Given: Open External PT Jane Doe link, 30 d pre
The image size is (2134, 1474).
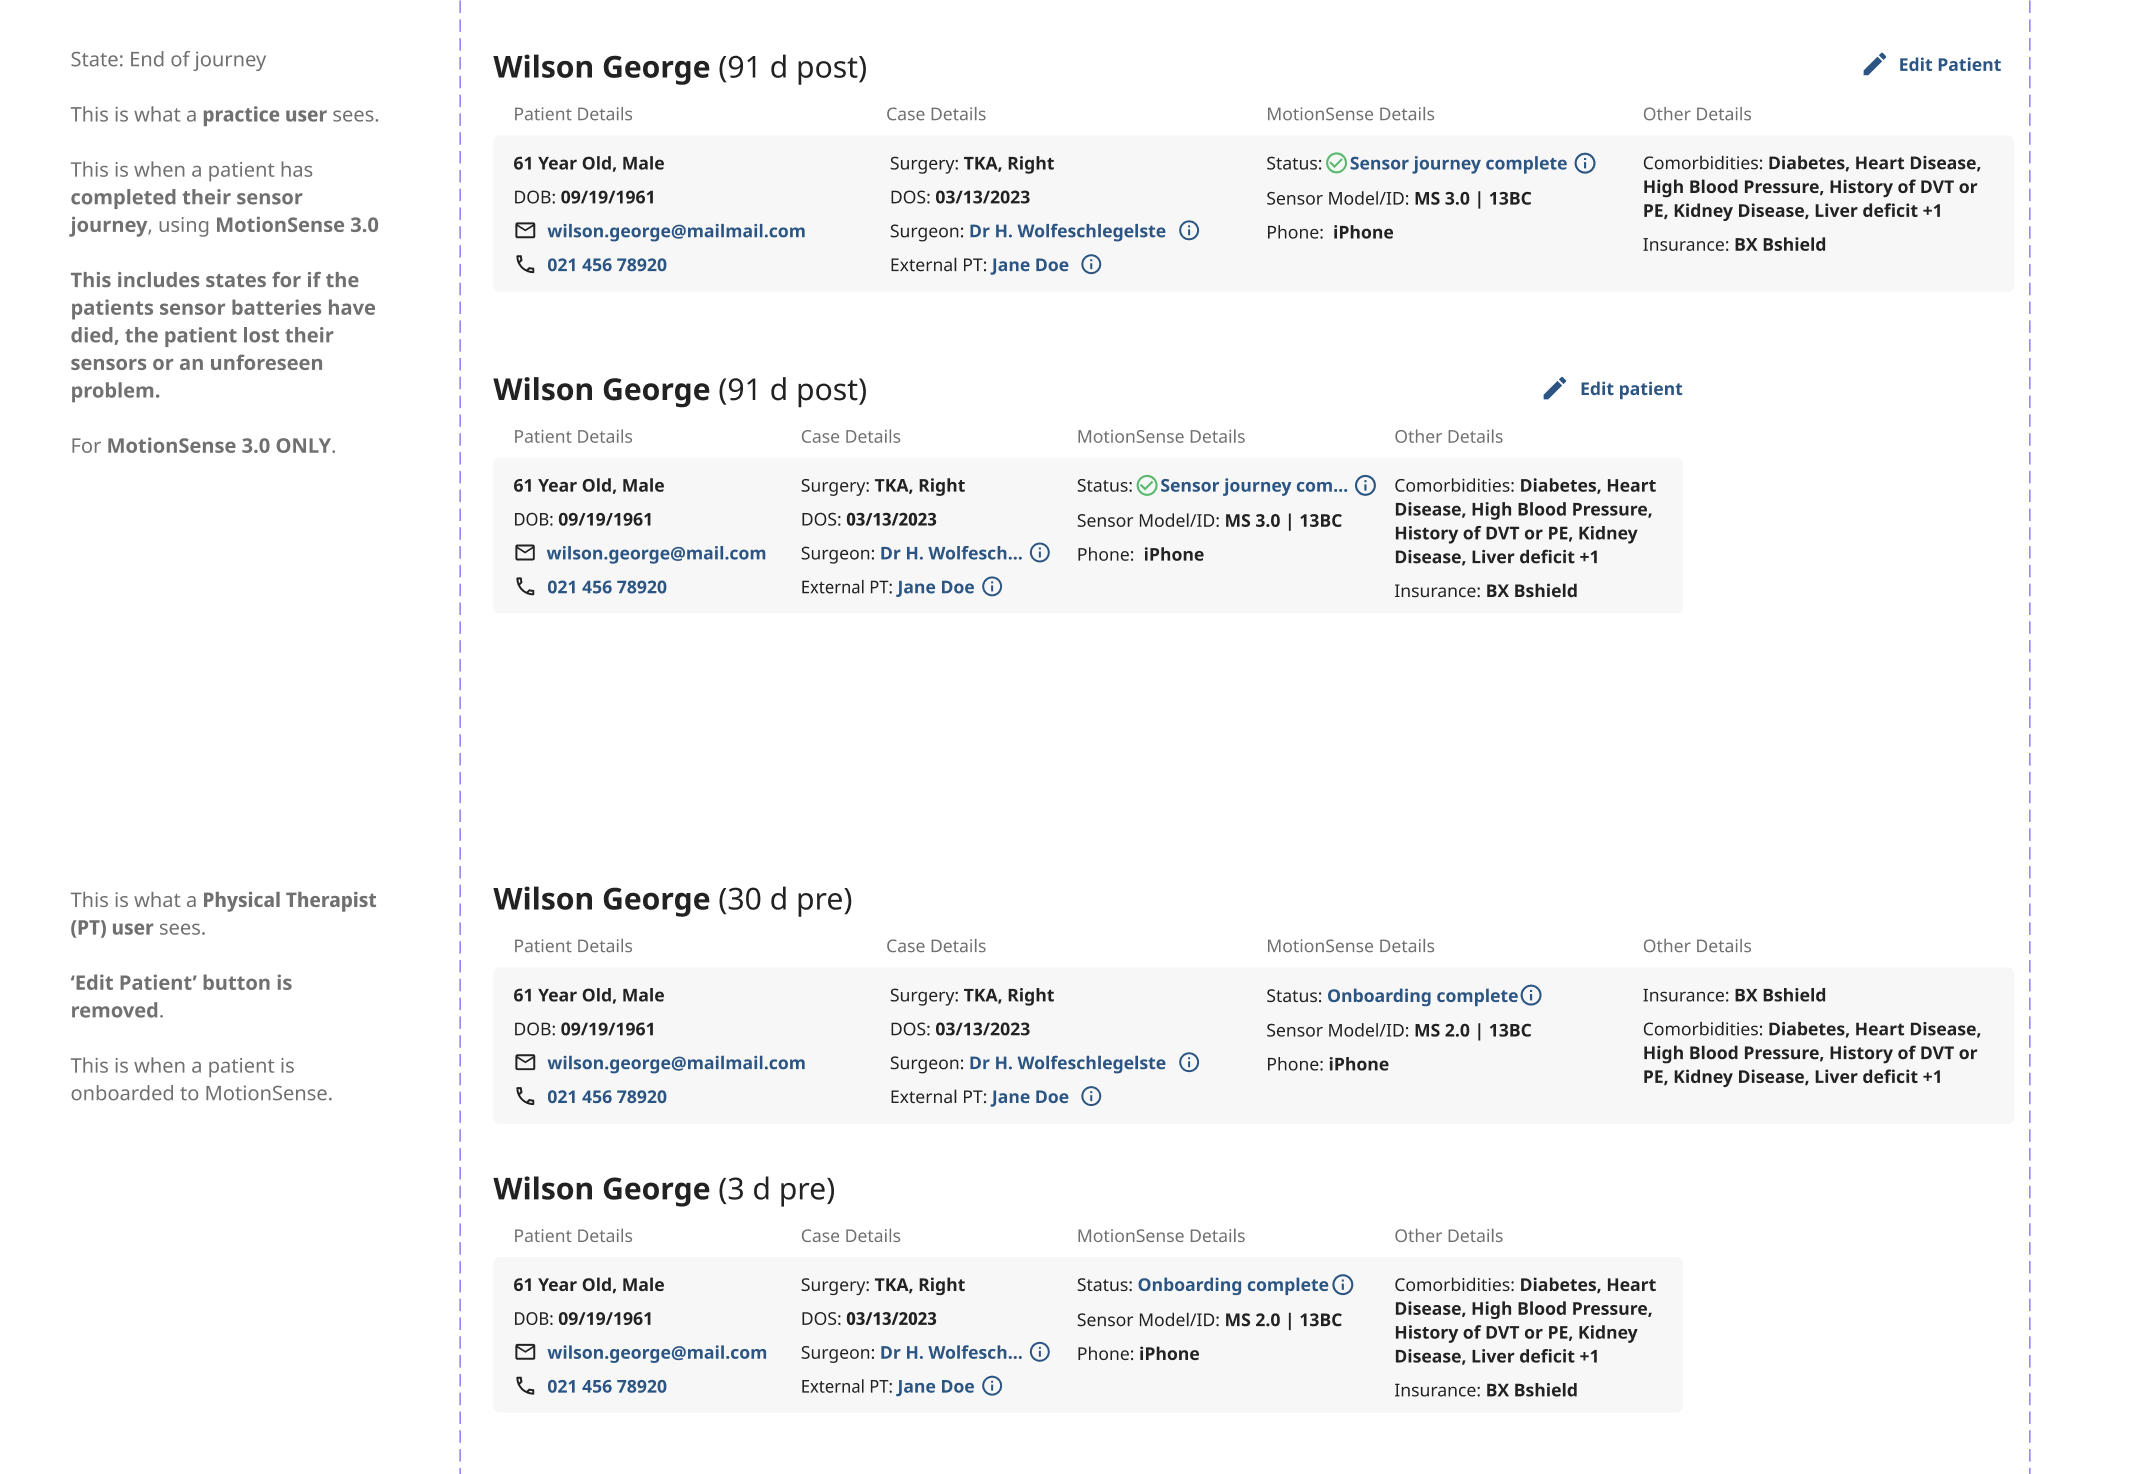Looking at the screenshot, I should pos(1029,1097).
